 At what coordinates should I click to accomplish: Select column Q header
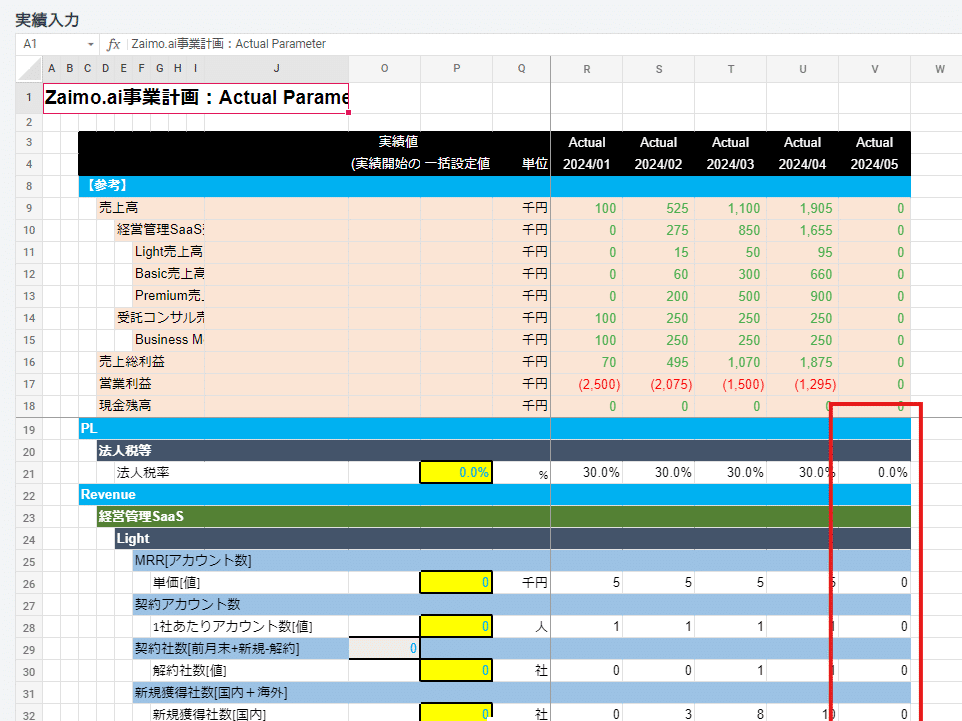521,69
